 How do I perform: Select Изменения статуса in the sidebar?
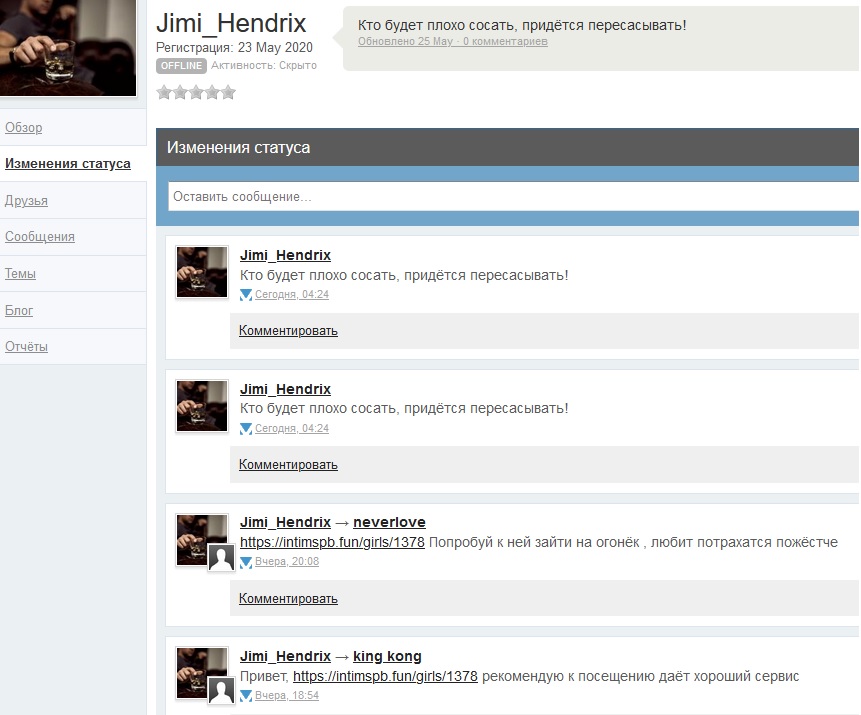click(68, 164)
